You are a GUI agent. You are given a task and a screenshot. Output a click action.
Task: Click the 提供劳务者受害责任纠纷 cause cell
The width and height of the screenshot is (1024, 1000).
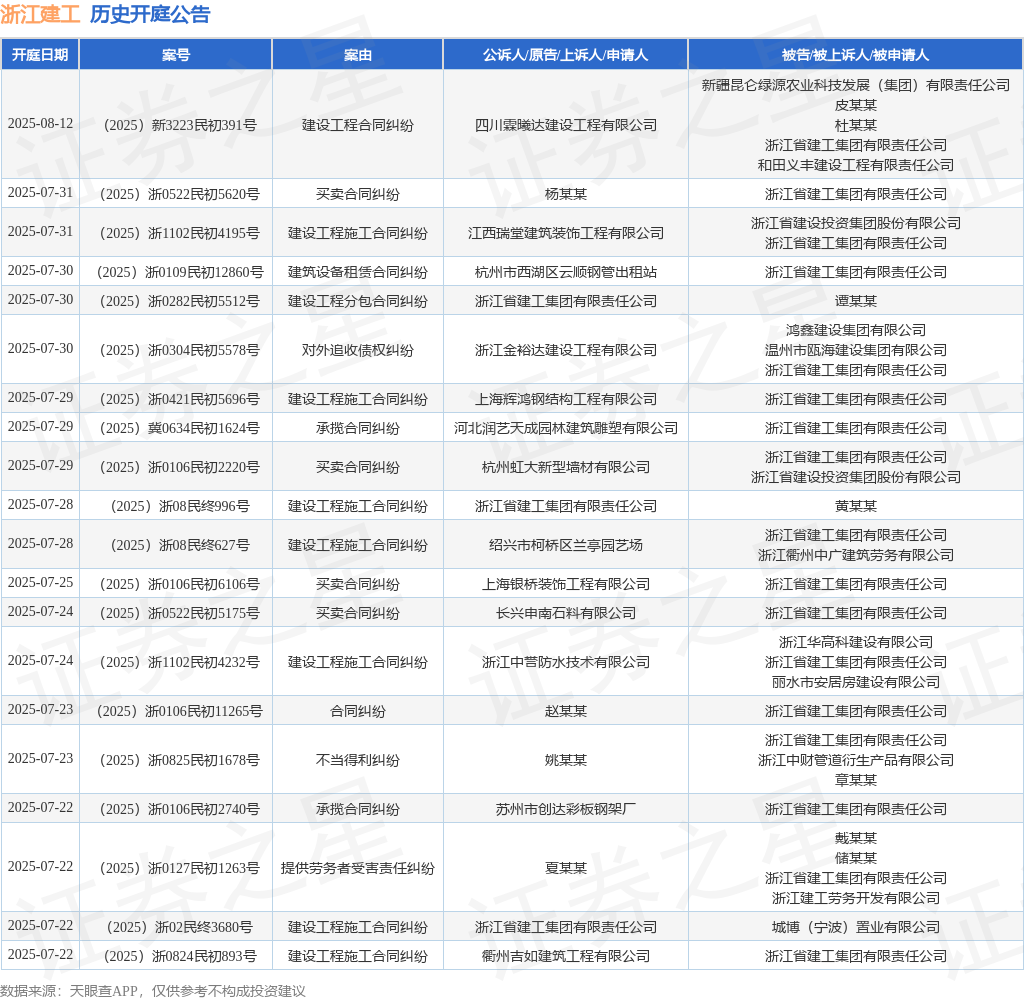point(358,868)
